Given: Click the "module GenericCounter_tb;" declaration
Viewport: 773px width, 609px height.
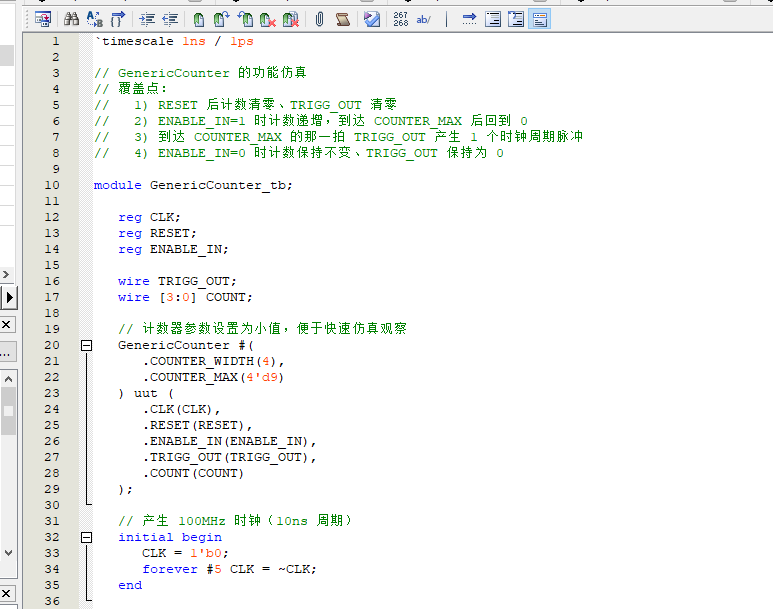Looking at the screenshot, I should (x=193, y=185).
